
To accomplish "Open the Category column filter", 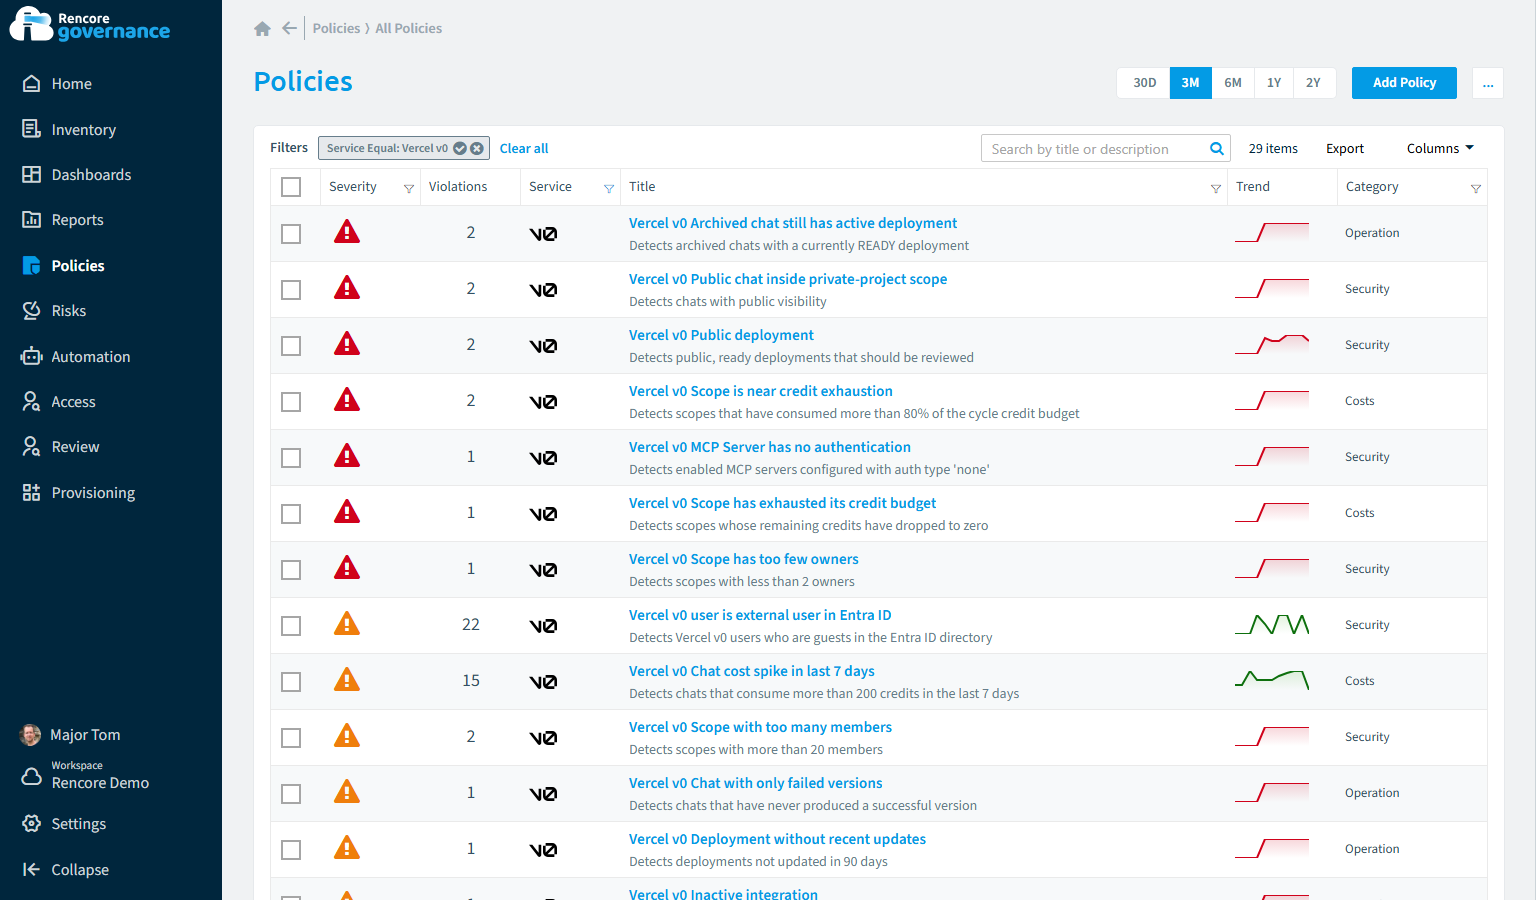I will pyautogui.click(x=1476, y=188).
